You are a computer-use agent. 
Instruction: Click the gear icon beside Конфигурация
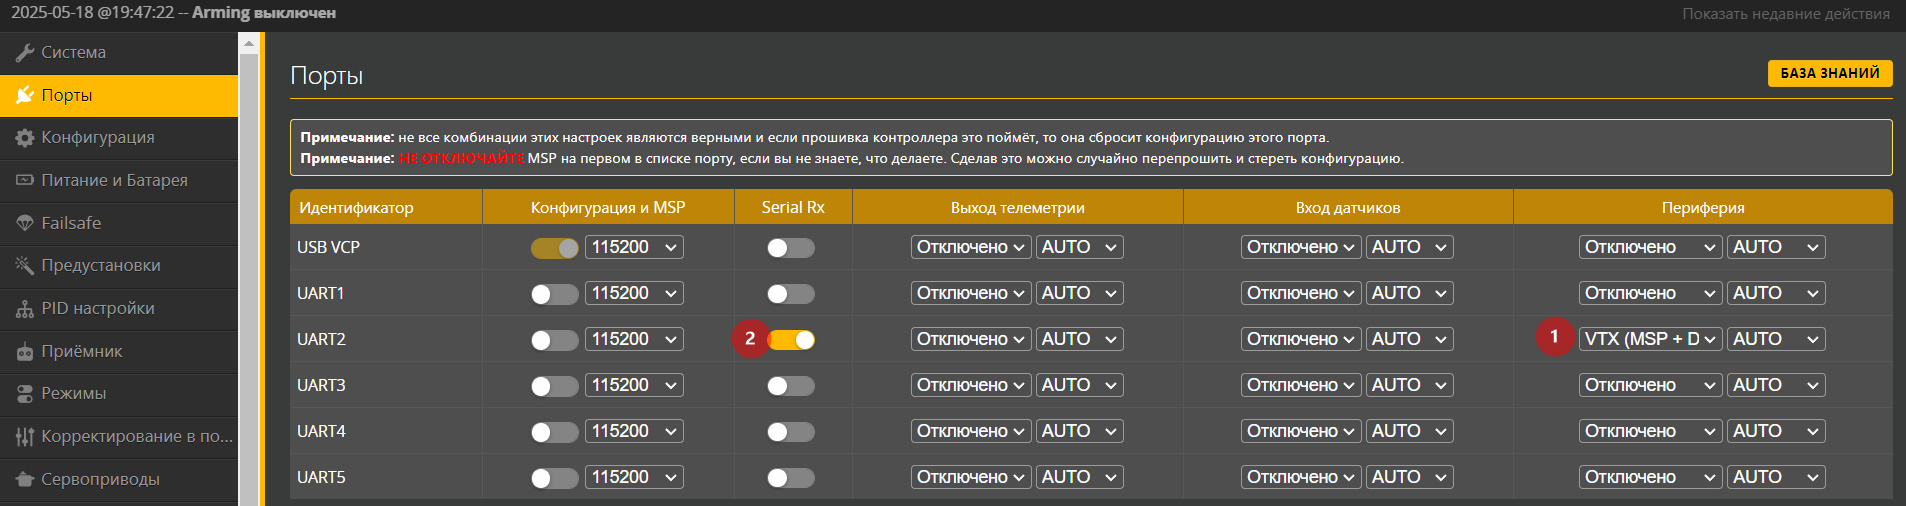pos(25,138)
